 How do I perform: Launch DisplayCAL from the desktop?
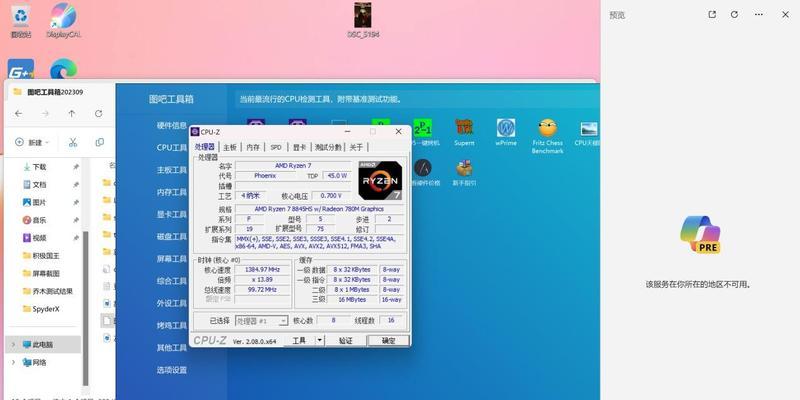(63, 19)
